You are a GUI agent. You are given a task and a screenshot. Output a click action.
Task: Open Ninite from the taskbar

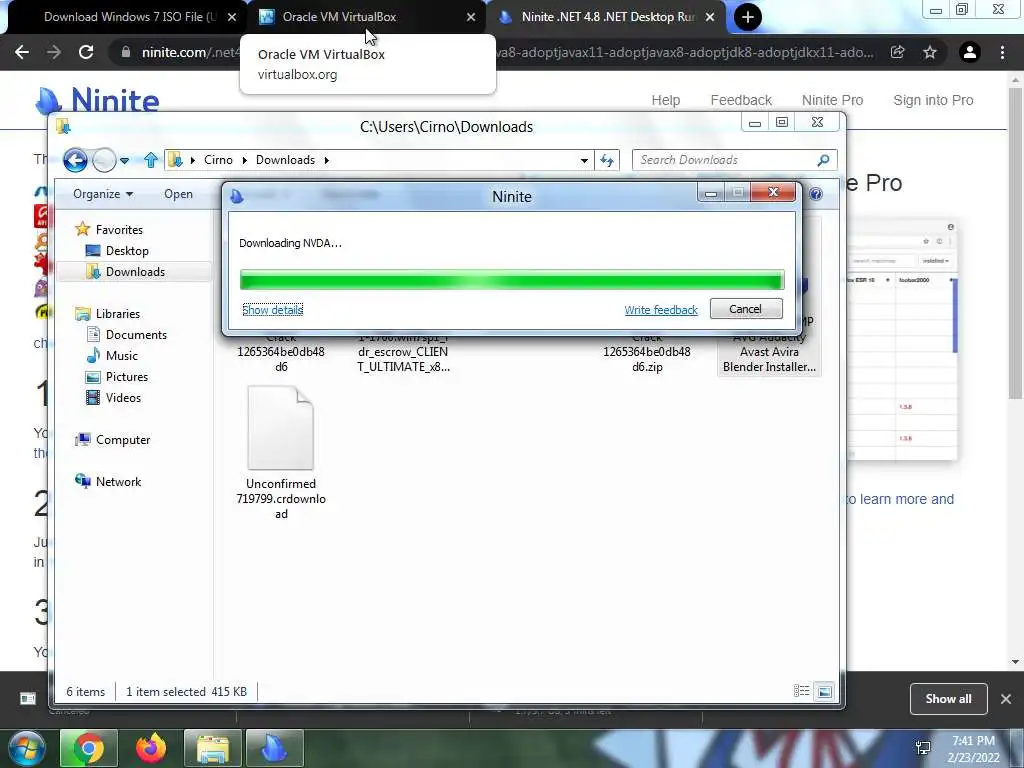point(275,748)
